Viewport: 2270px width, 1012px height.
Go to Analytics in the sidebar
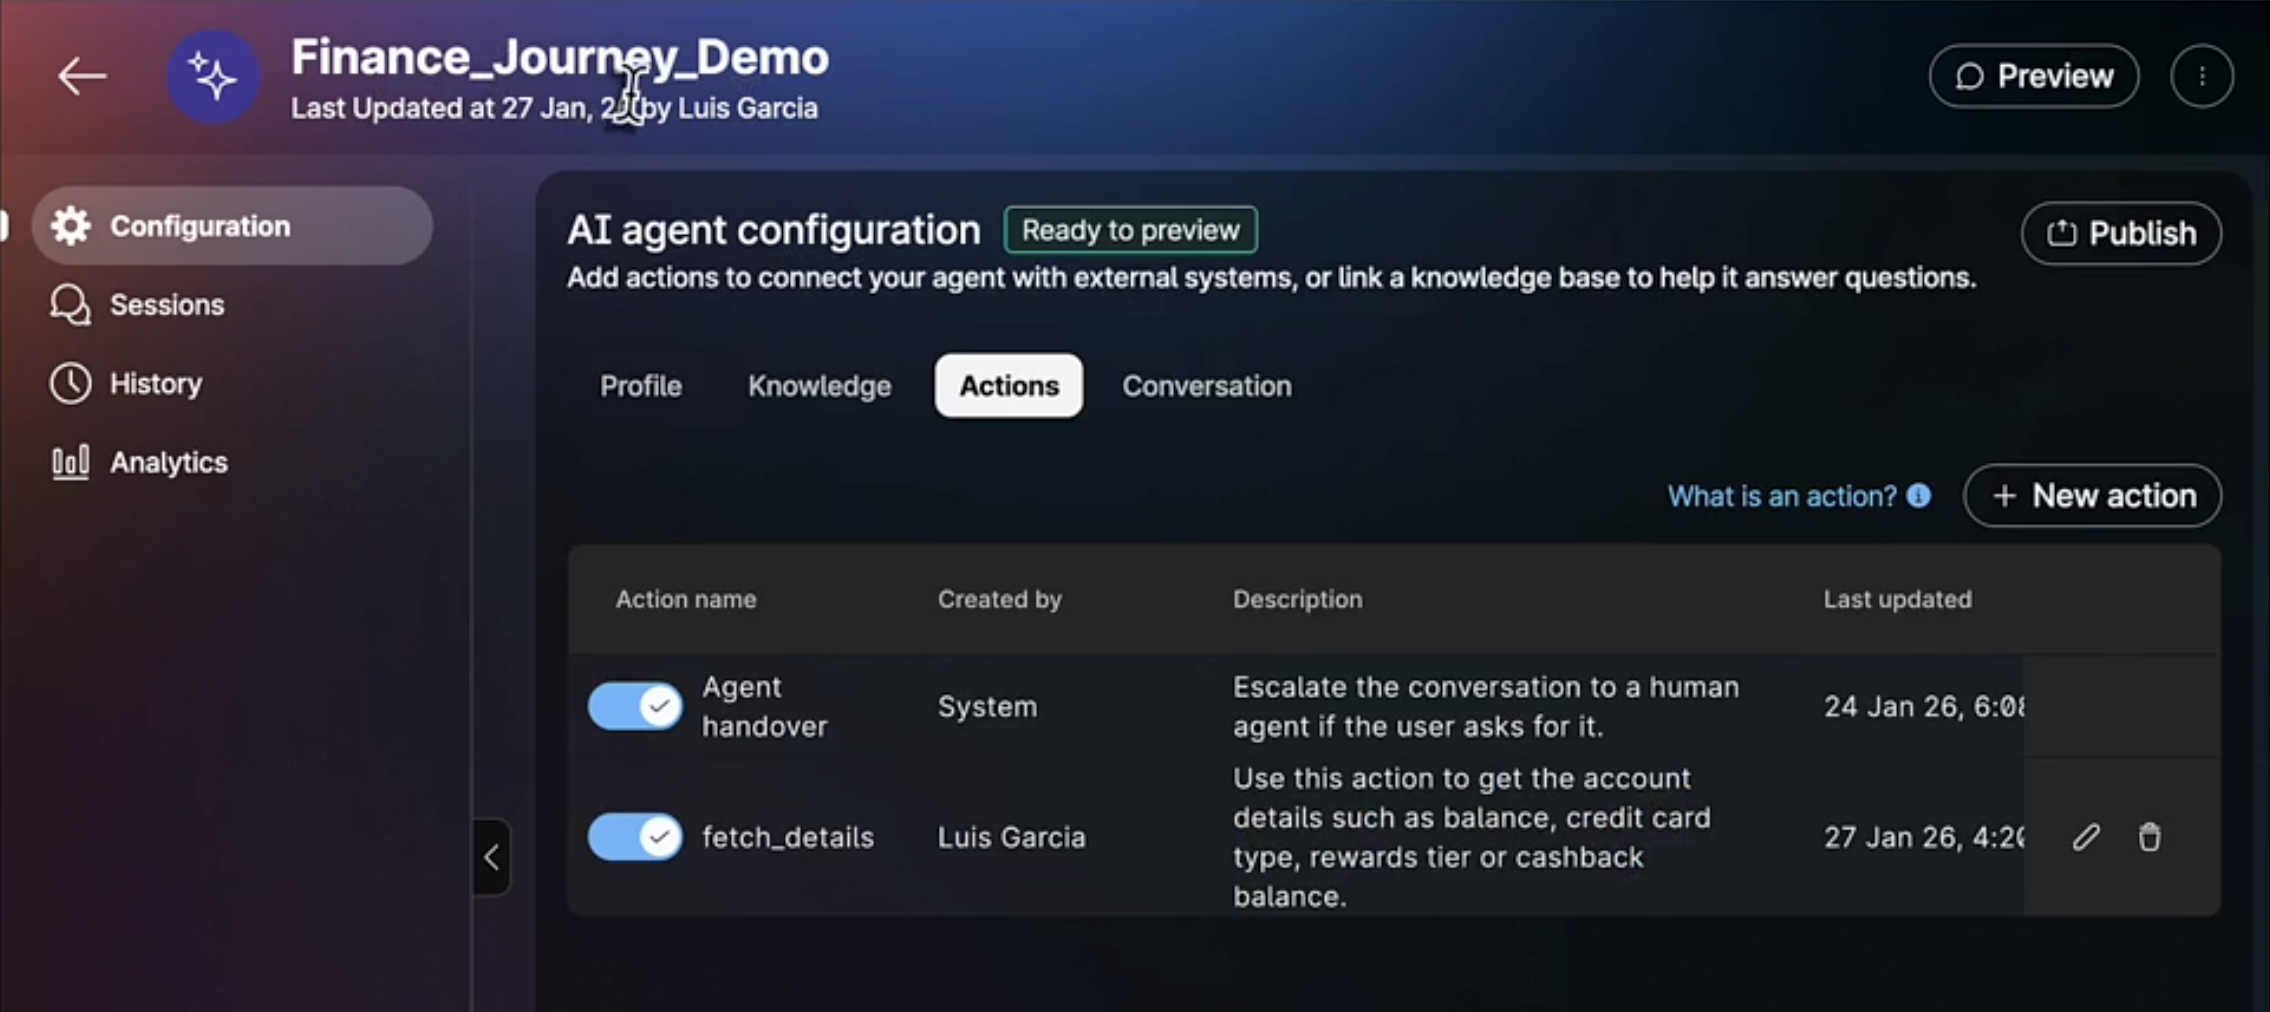pos(168,462)
